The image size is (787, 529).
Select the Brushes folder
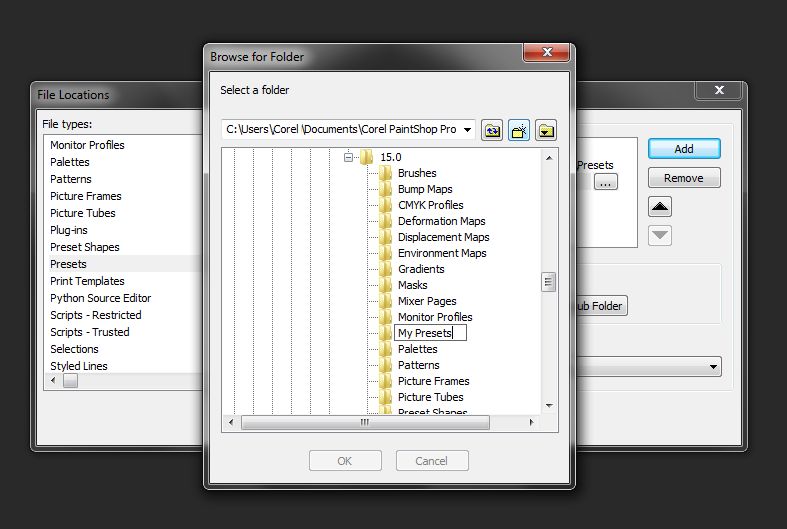click(x=417, y=173)
